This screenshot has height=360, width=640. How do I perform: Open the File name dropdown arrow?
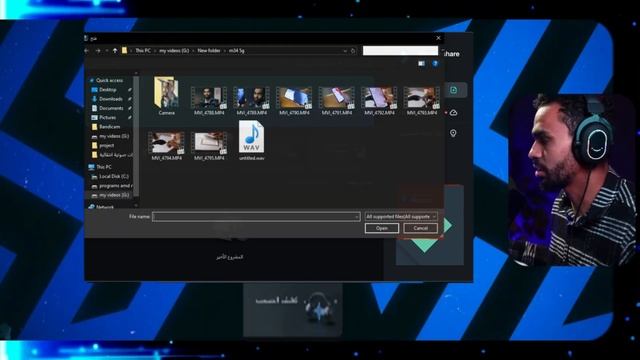357,217
